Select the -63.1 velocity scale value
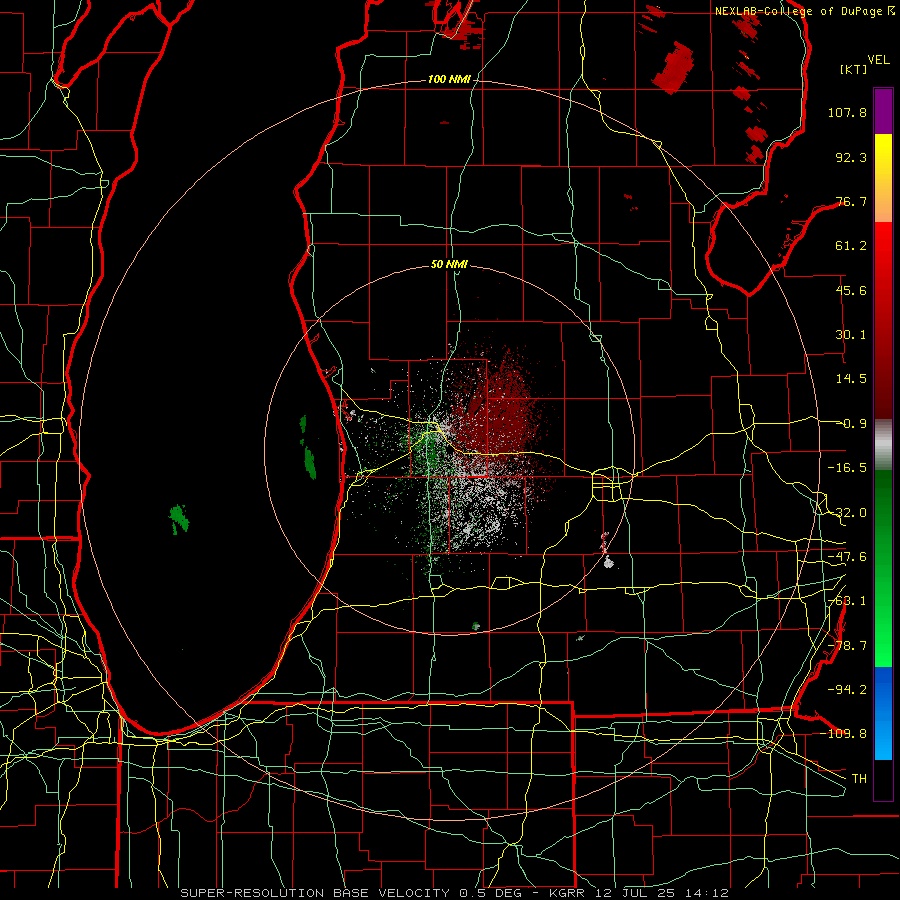This screenshot has height=900, width=900. (x=847, y=601)
